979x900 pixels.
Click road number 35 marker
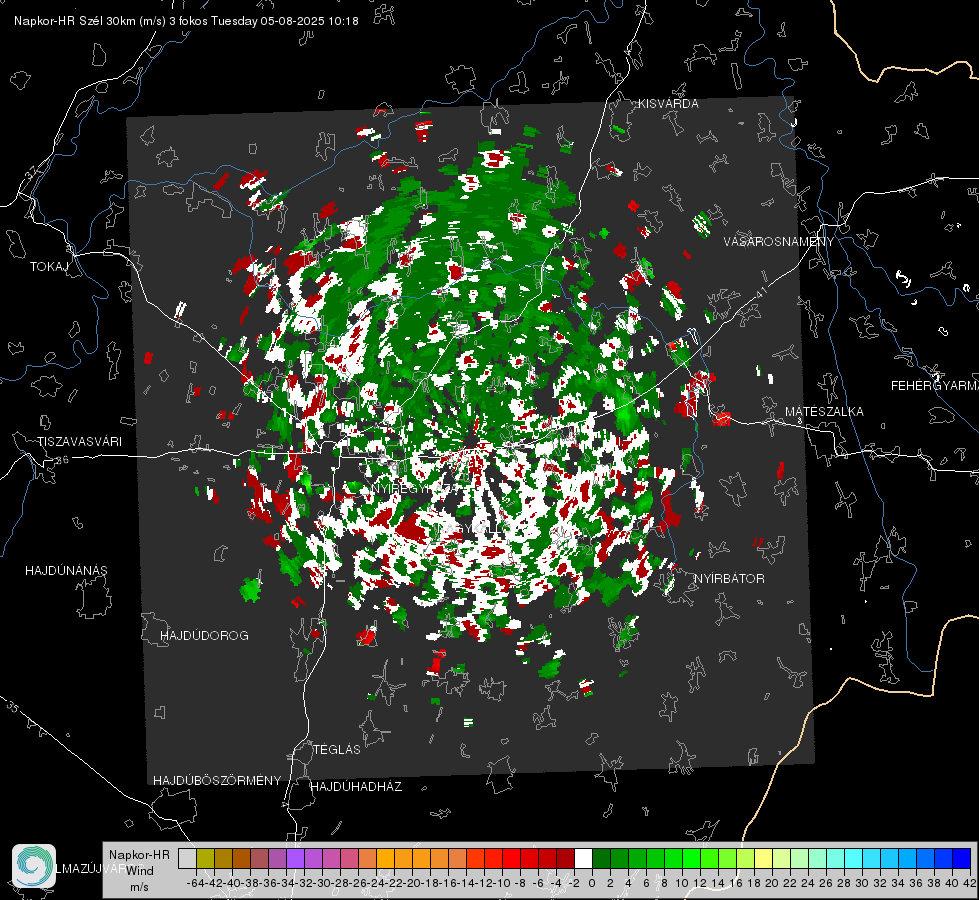point(14,707)
